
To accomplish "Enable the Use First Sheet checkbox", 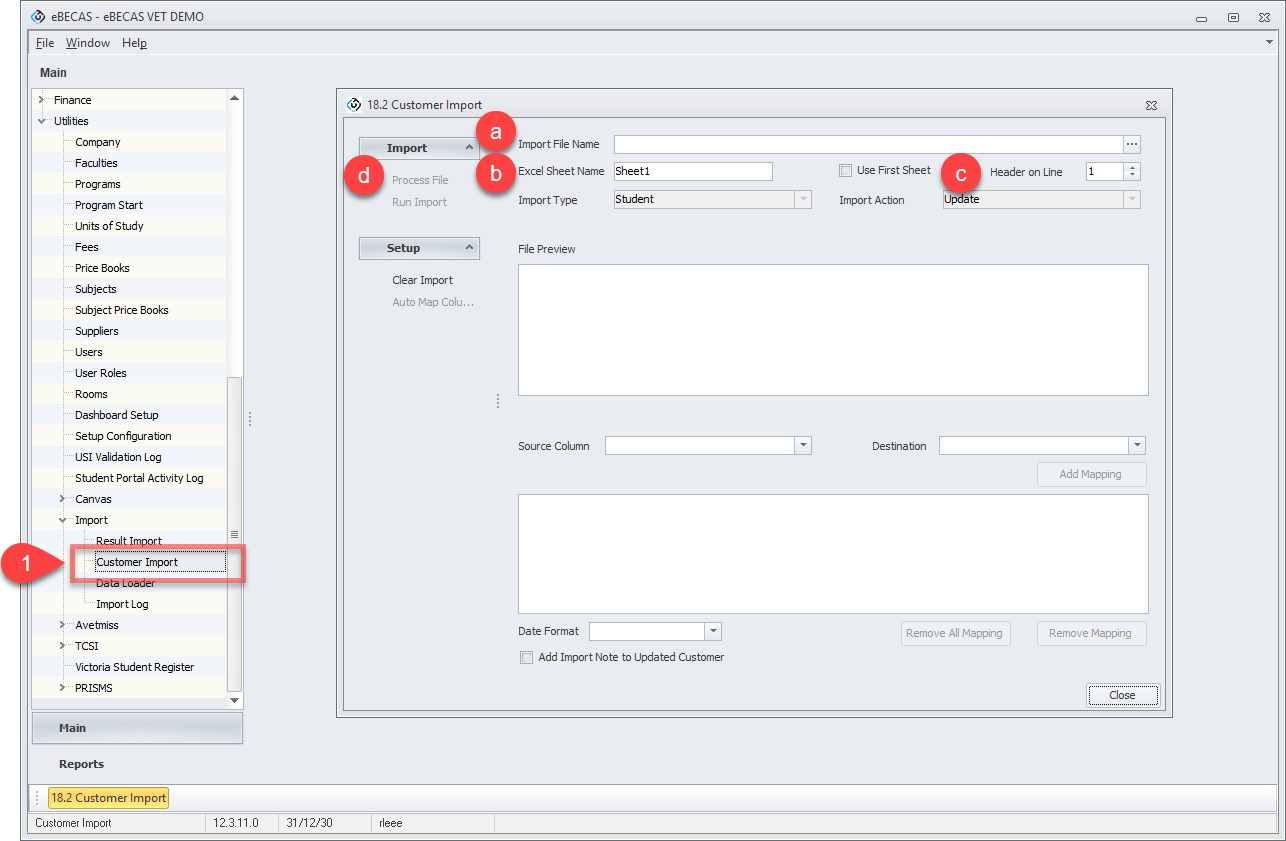I will tap(846, 171).
